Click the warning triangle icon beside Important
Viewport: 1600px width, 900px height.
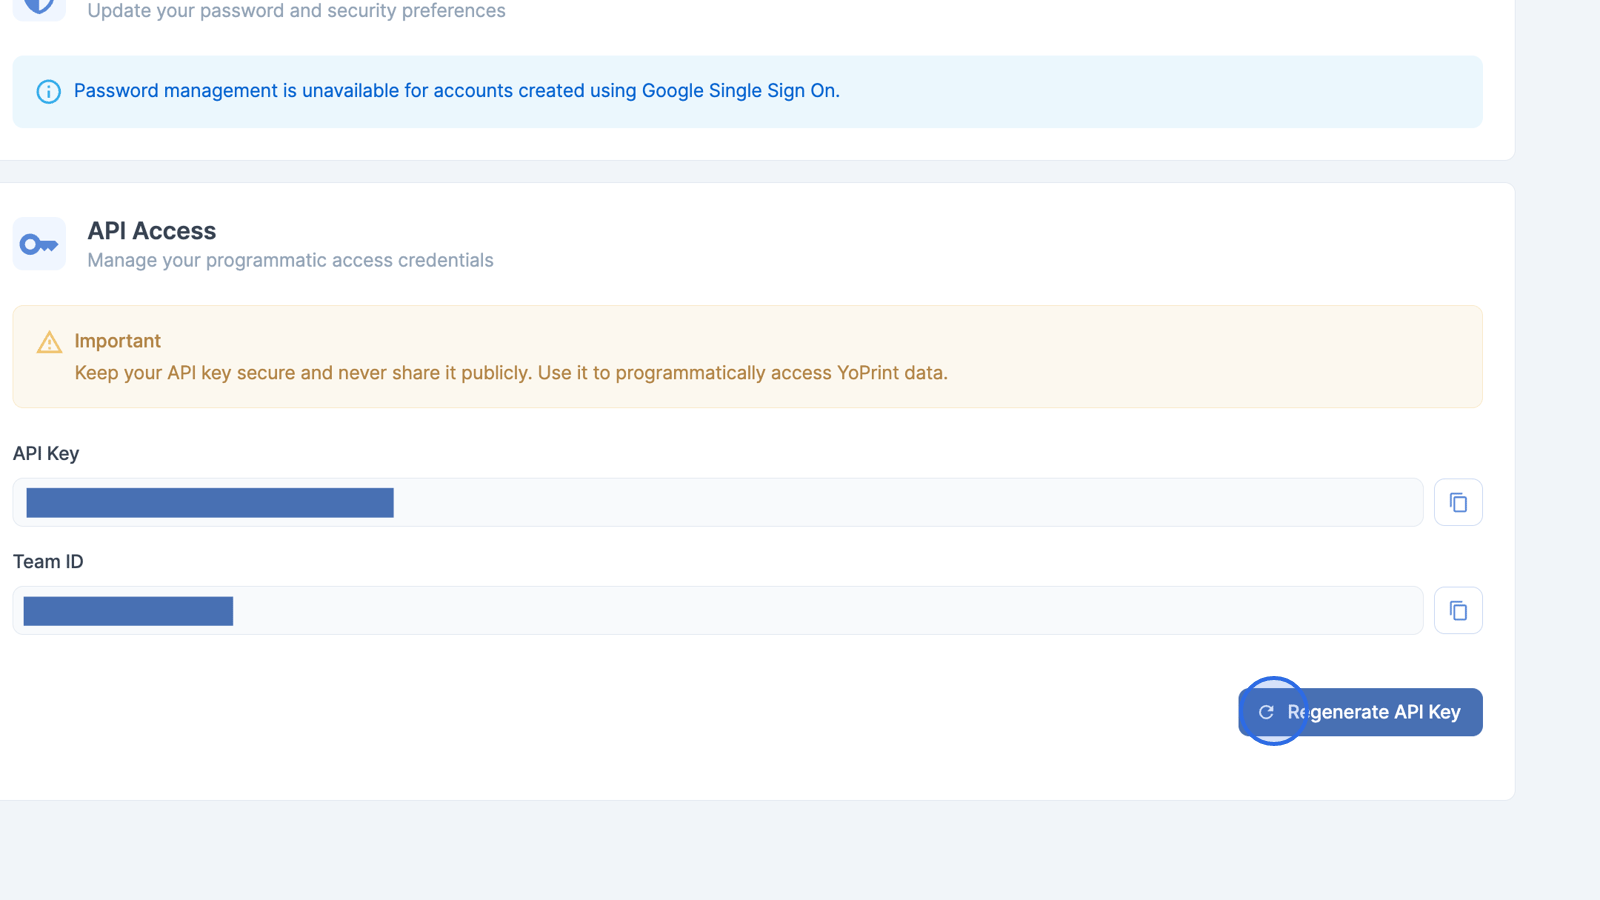(x=49, y=342)
